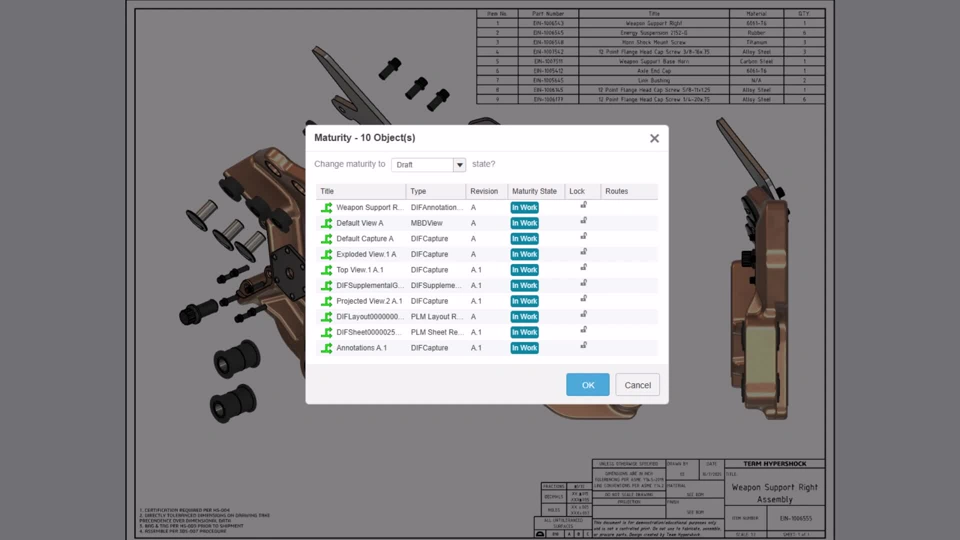The image size is (960, 540).
Task: Click the maturity icon beside Weapon Support R...
Action: (x=326, y=208)
